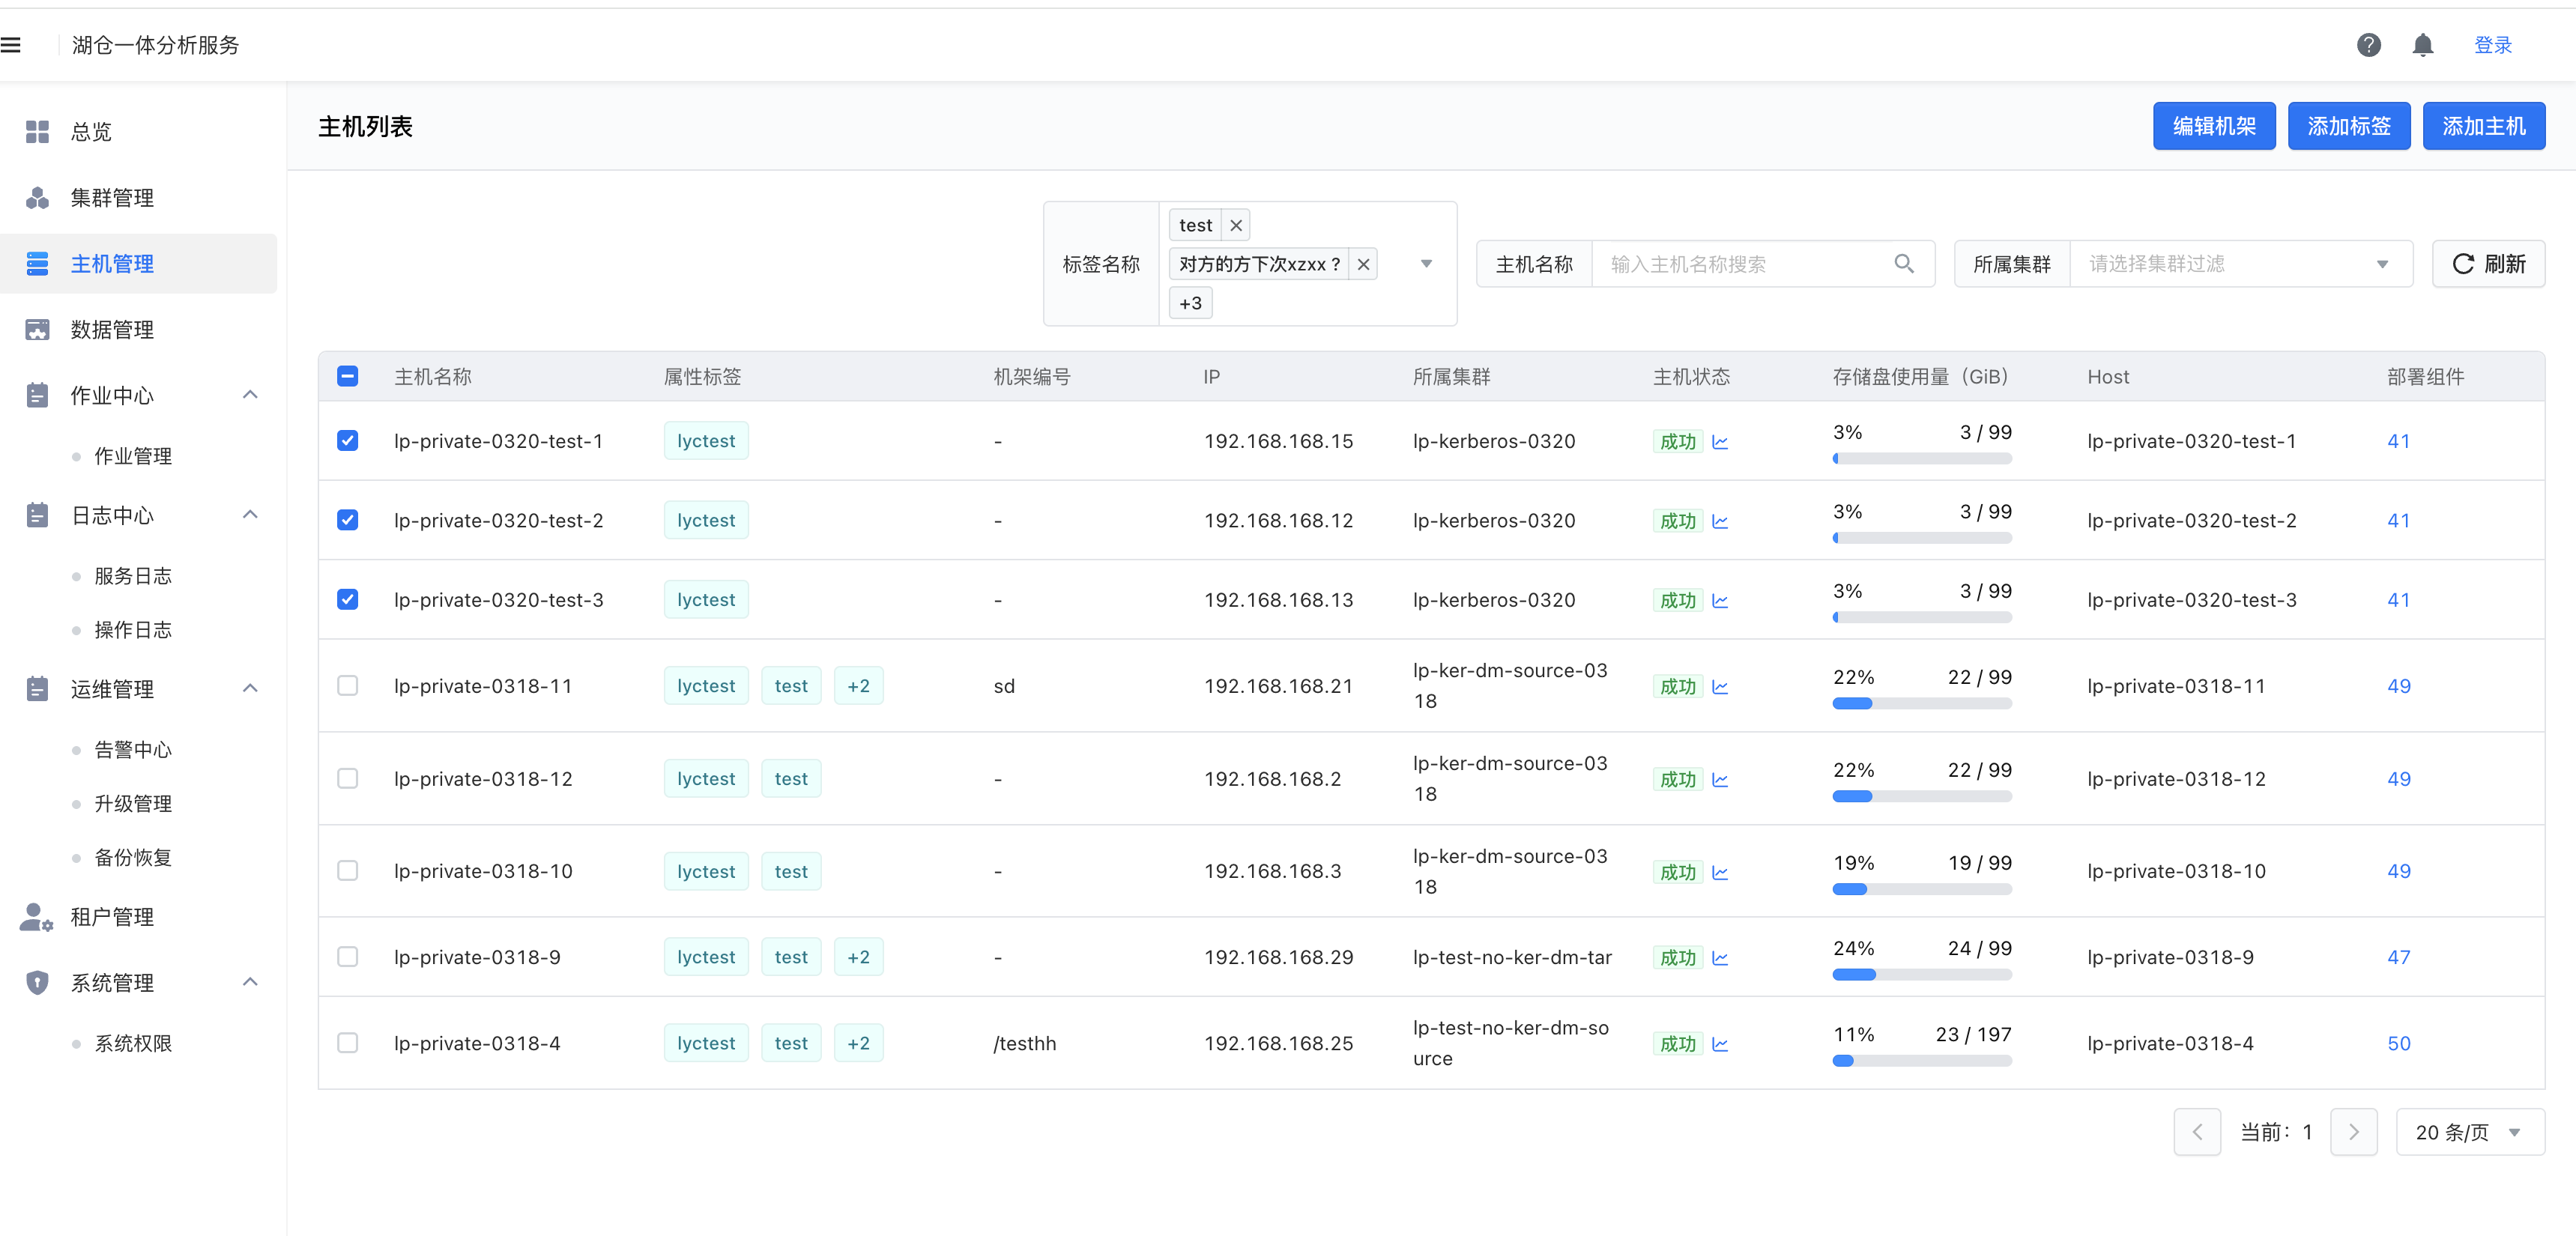This screenshot has width=2576, height=1236.
Task: Check lp-private-0318-10 row checkbox
Action: click(348, 871)
